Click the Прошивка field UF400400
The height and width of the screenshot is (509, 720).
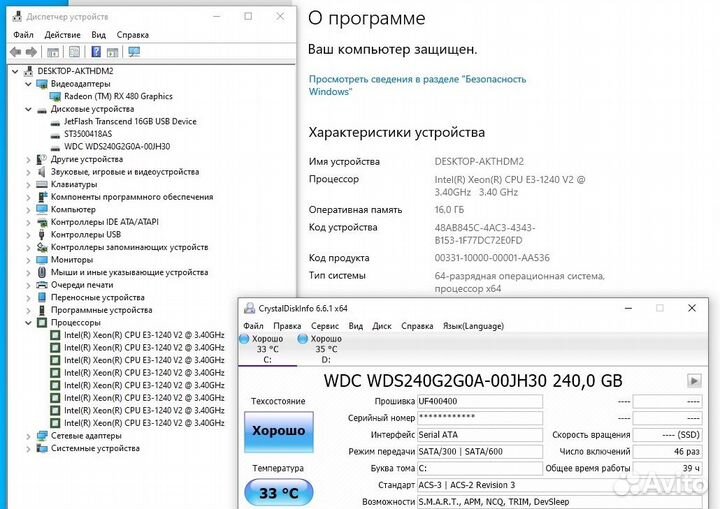(480, 401)
